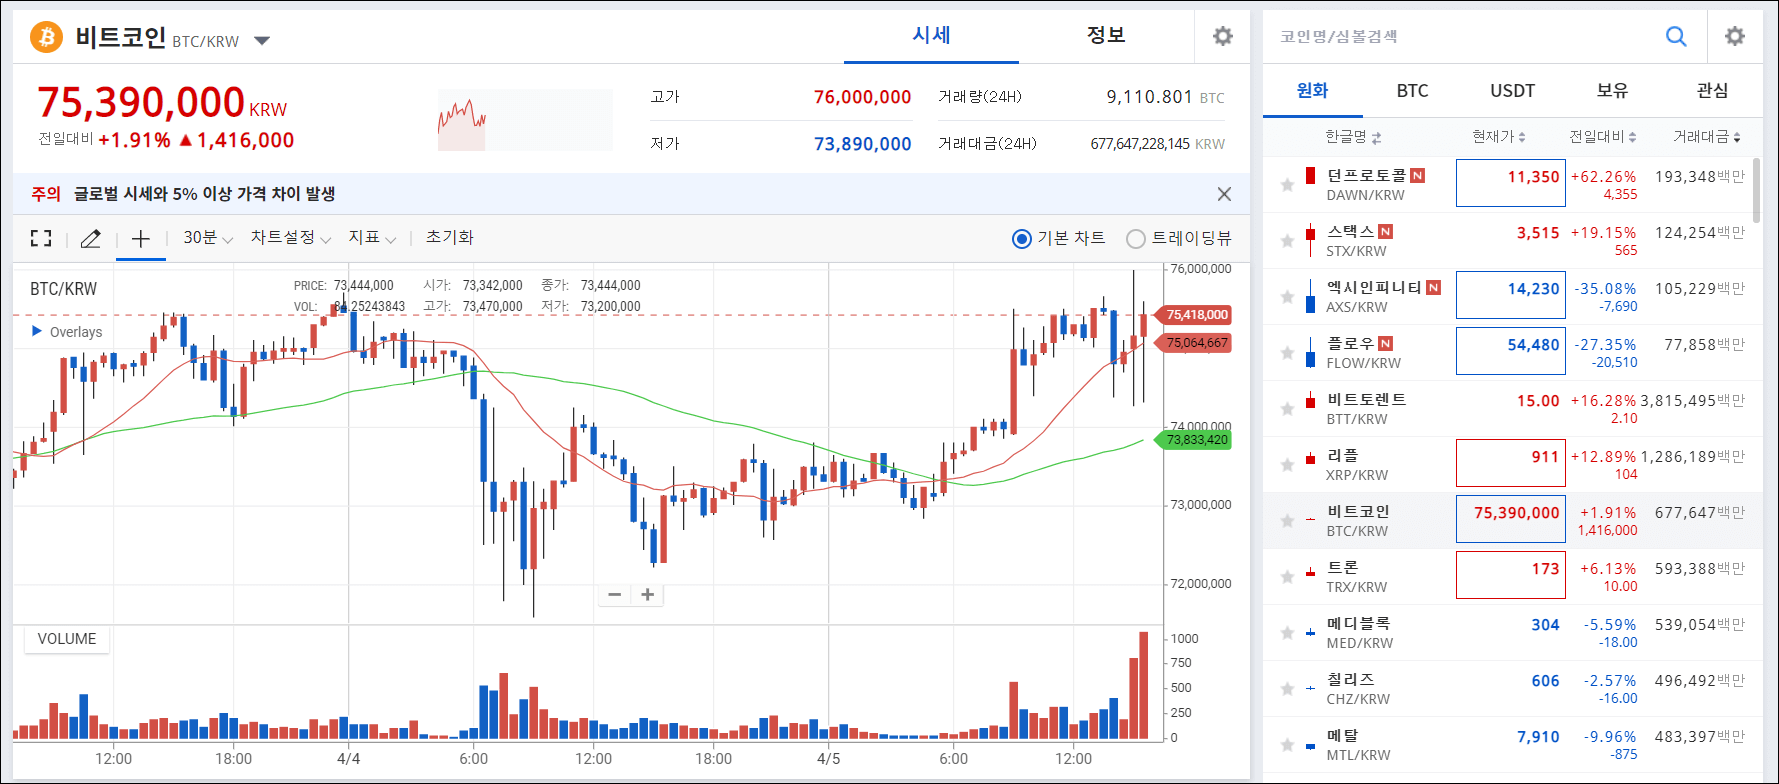Image resolution: width=1779 pixels, height=784 pixels.
Task: Favorite star for 비트코인 BTC/KRW
Action: [1287, 521]
